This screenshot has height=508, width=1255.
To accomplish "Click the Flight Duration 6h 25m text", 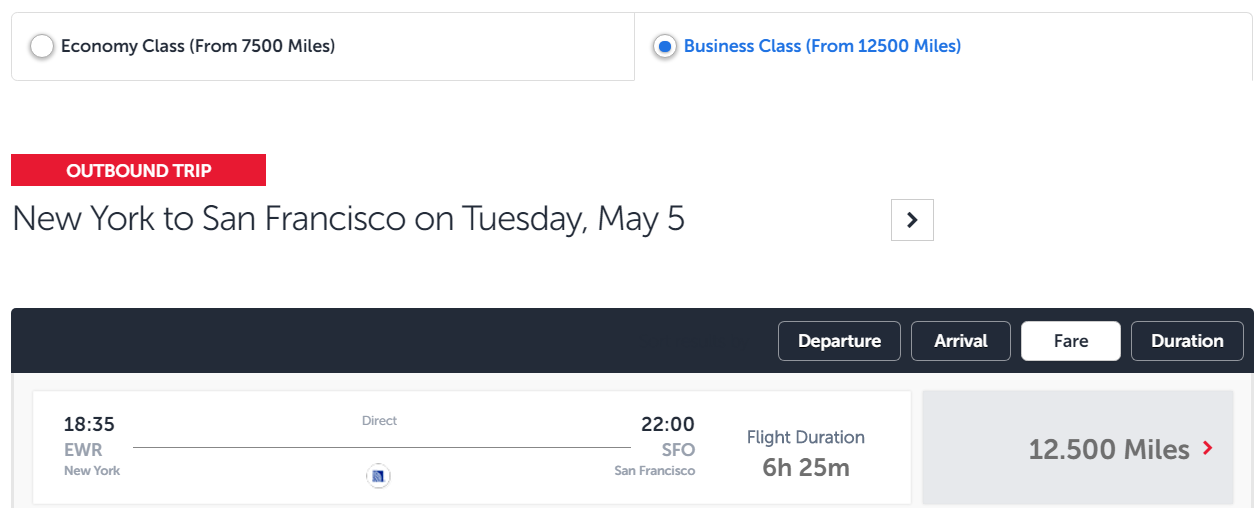I will (806, 453).
